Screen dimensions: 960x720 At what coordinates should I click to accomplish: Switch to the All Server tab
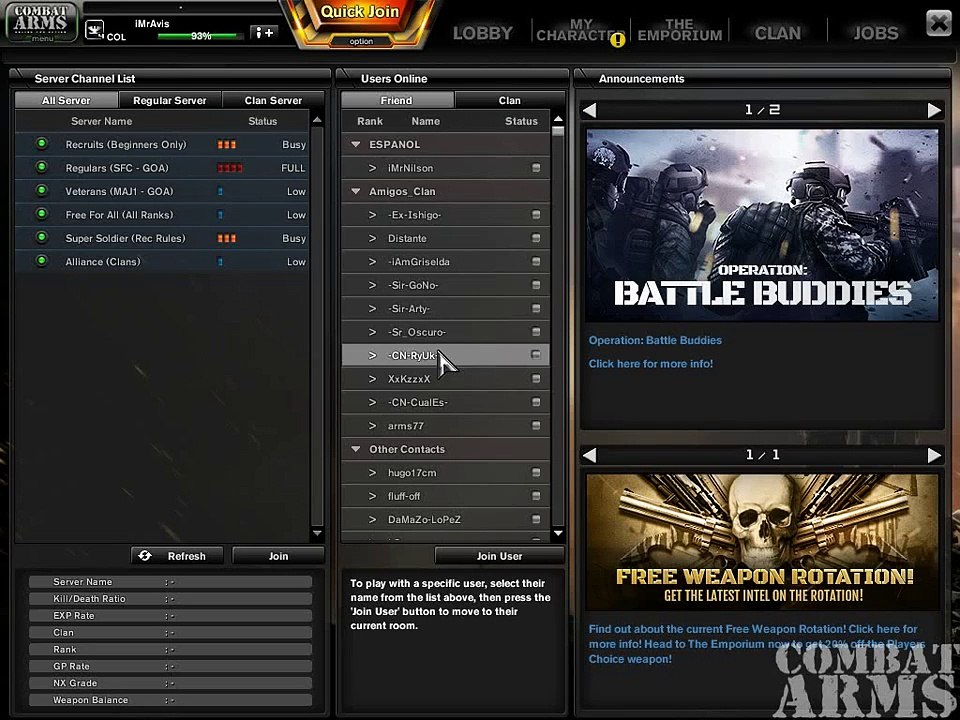pos(66,100)
